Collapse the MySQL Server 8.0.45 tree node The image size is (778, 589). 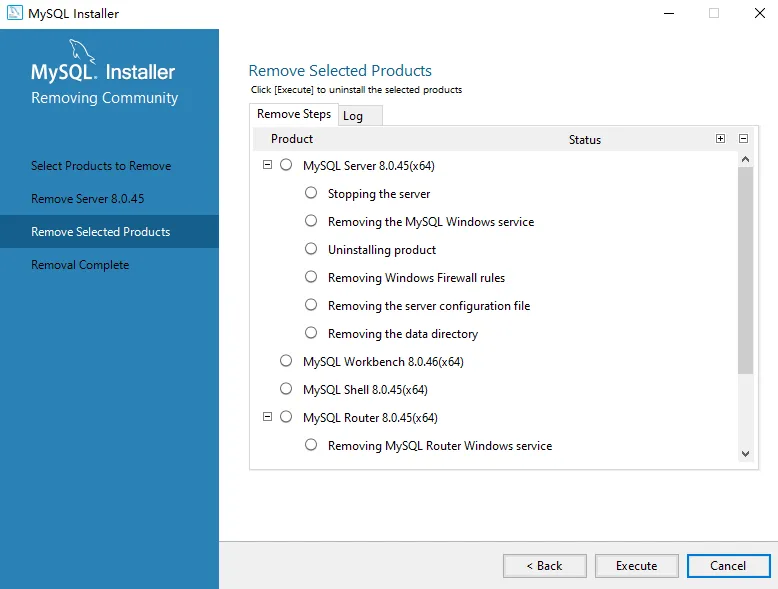point(267,165)
